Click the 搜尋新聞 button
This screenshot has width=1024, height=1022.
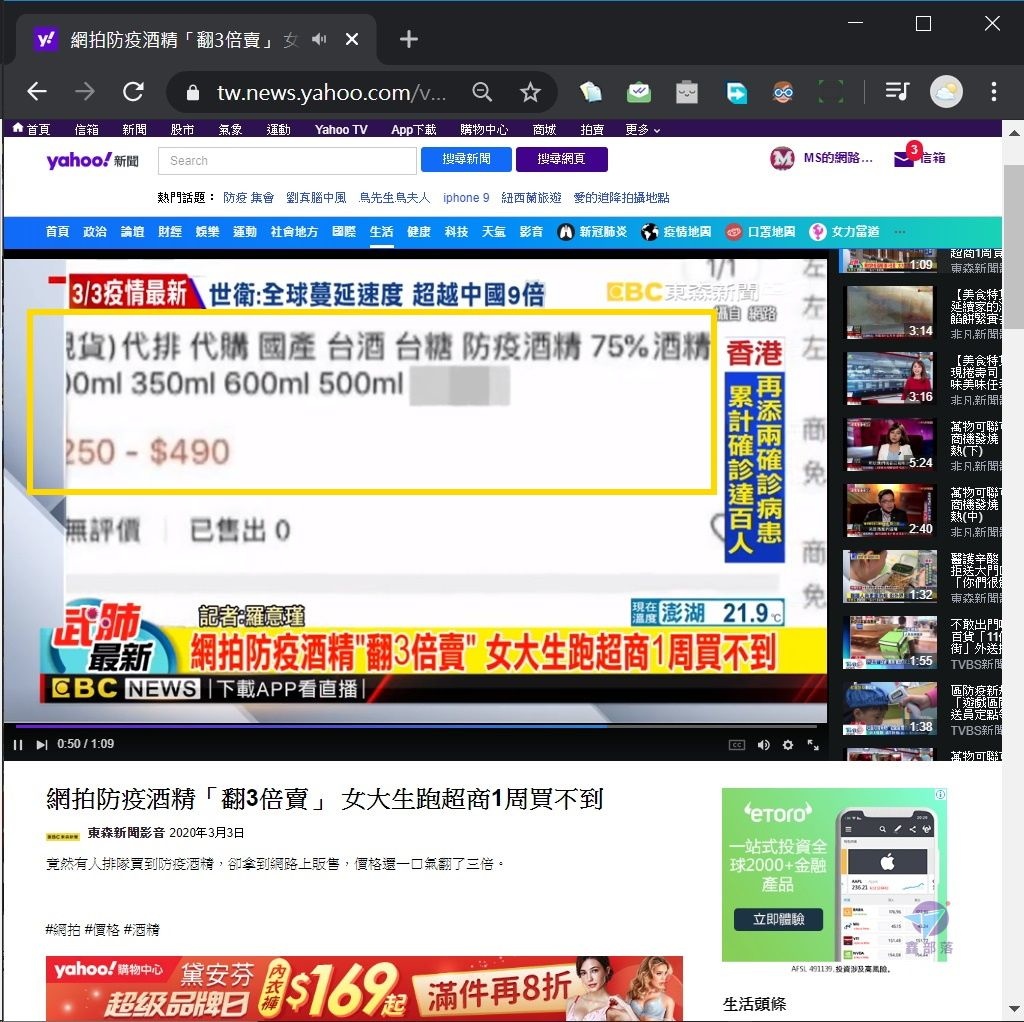pyautogui.click(x=466, y=159)
